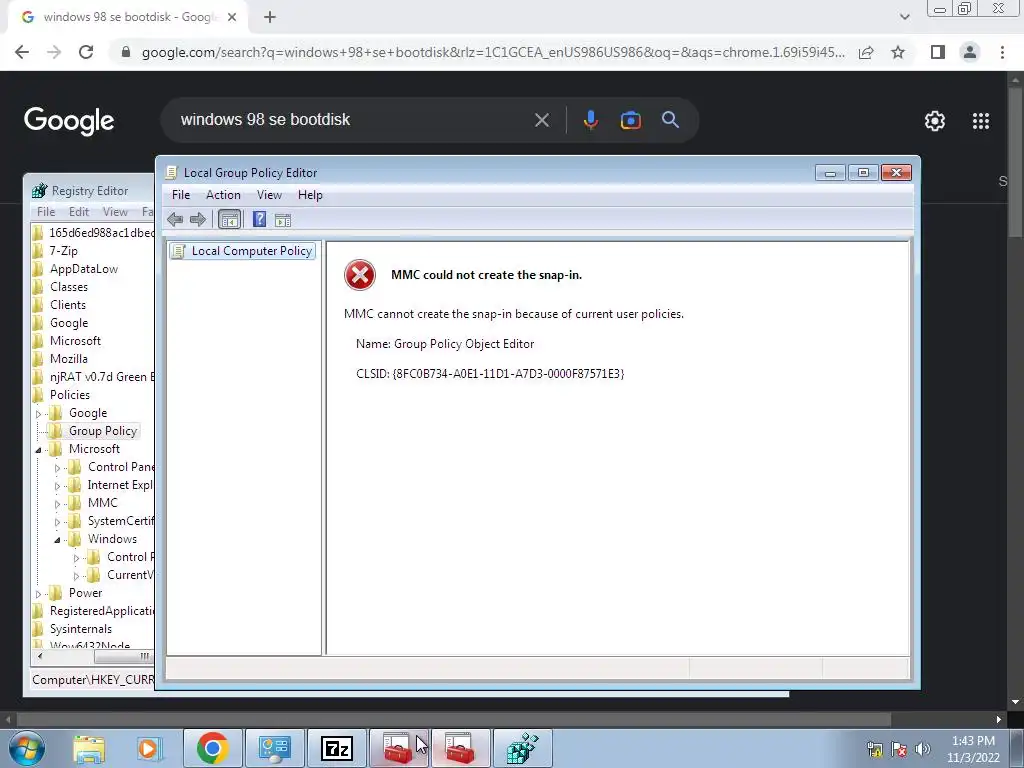Click the Chrome address bar URL

493,52
